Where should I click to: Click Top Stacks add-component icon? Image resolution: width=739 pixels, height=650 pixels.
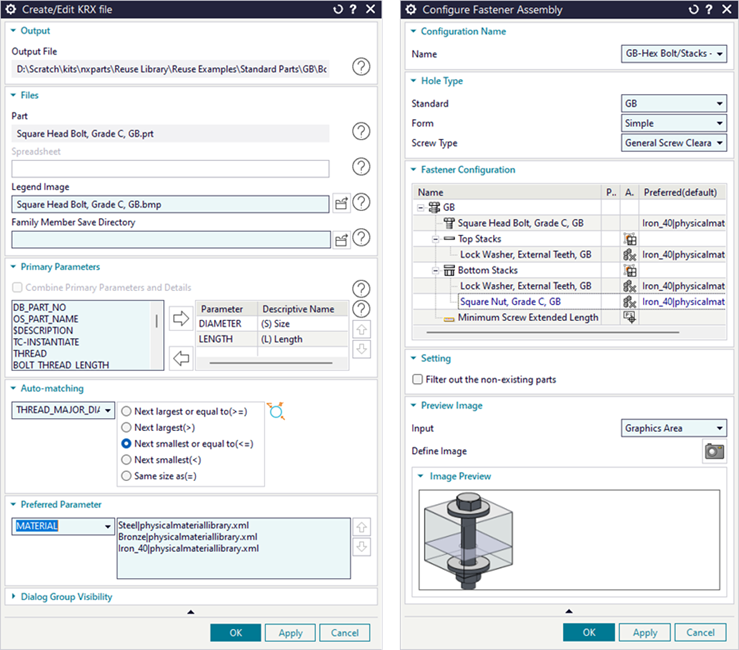click(630, 239)
